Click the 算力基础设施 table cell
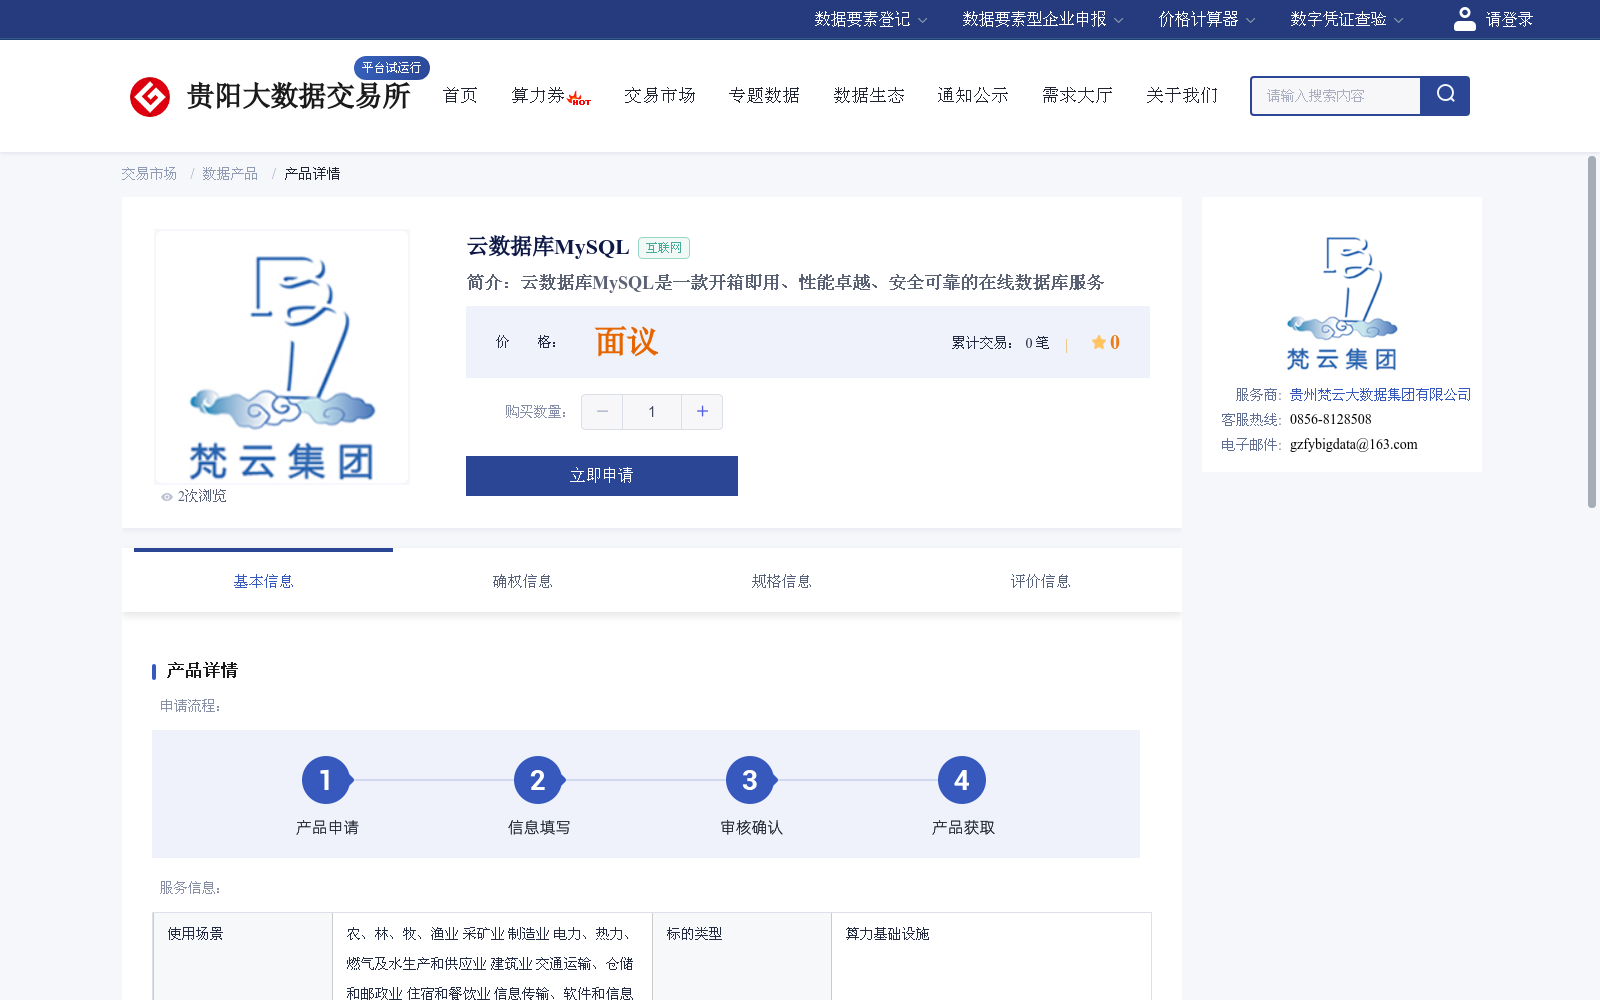Screen dimensions: 1600x1000 coord(991,957)
